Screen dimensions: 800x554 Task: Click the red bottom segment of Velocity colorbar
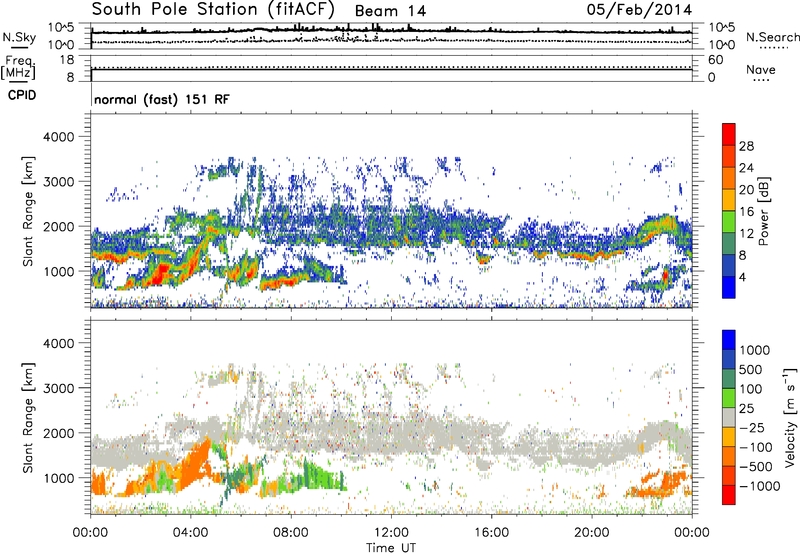click(x=729, y=495)
